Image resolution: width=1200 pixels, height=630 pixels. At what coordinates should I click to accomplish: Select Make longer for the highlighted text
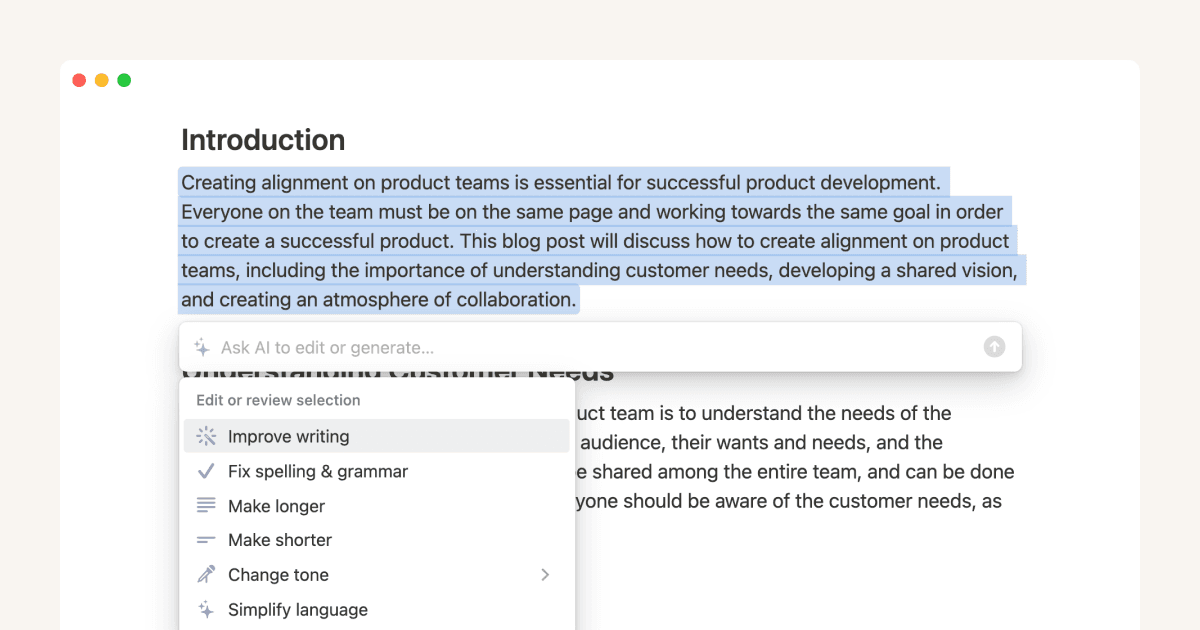click(276, 506)
